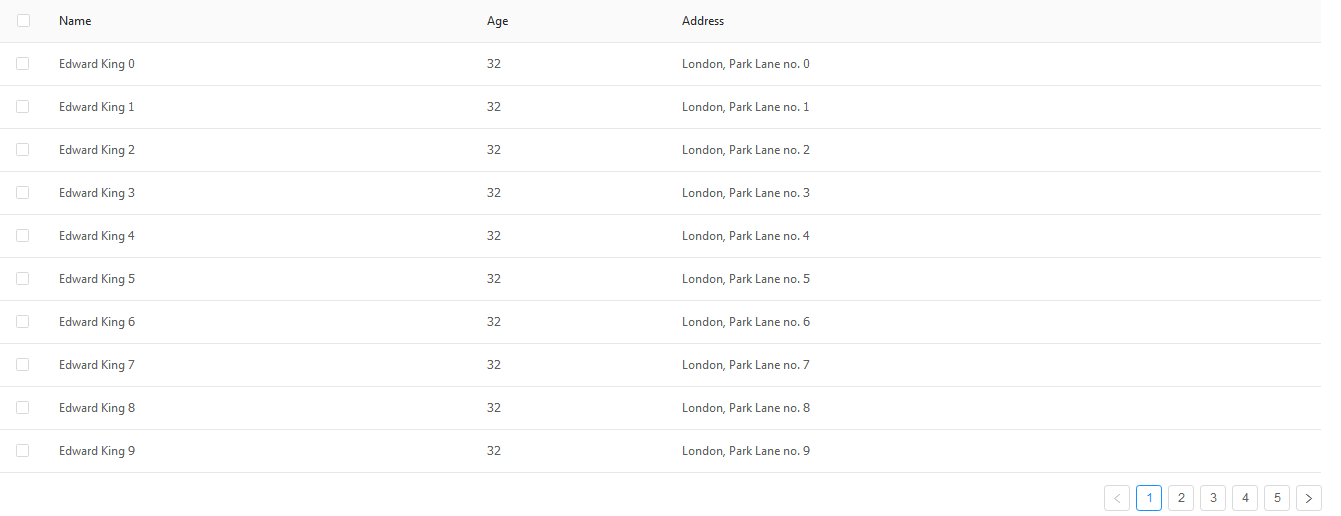Image resolution: width=1341 pixels, height=516 pixels.
Task: Select the Edward King 3 row checkbox
Action: tap(23, 192)
